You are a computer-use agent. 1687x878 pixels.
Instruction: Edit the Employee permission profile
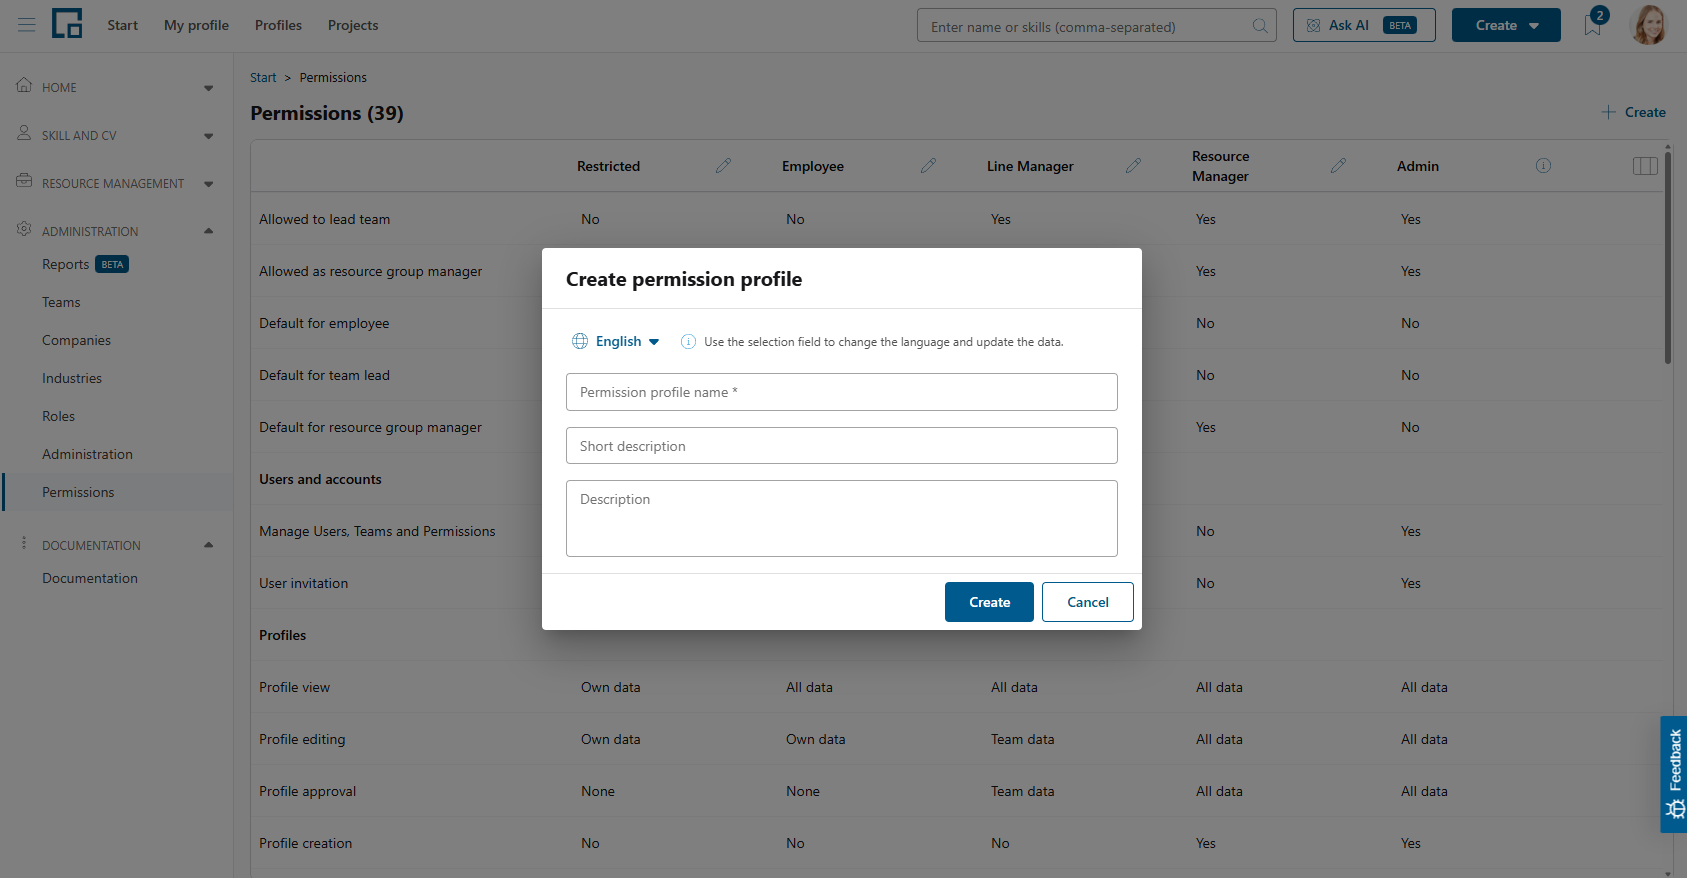[928, 166]
